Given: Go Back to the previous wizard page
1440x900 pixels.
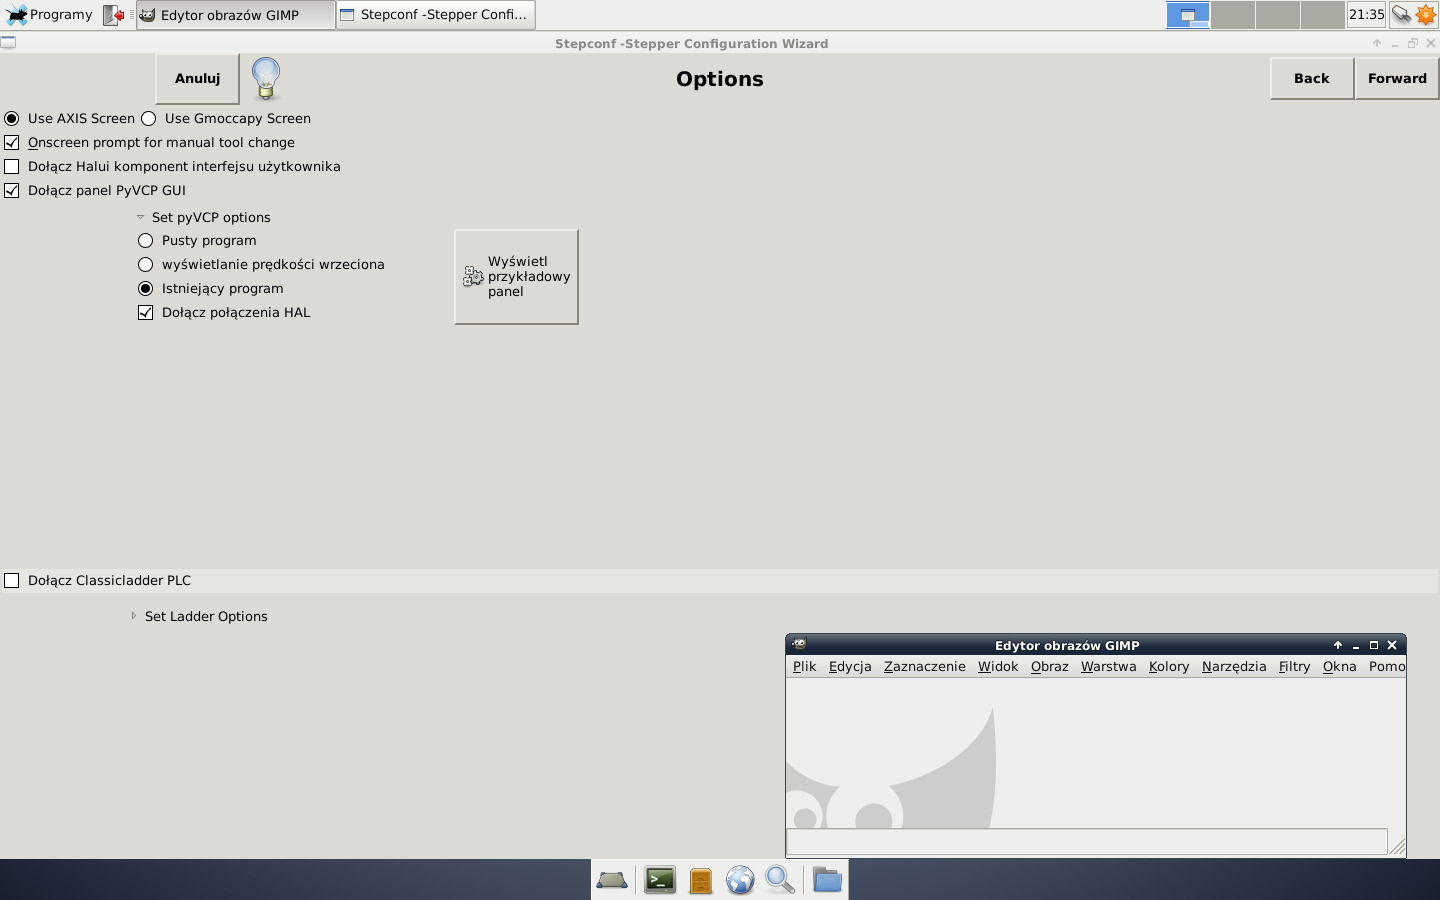Looking at the screenshot, I should [x=1311, y=78].
